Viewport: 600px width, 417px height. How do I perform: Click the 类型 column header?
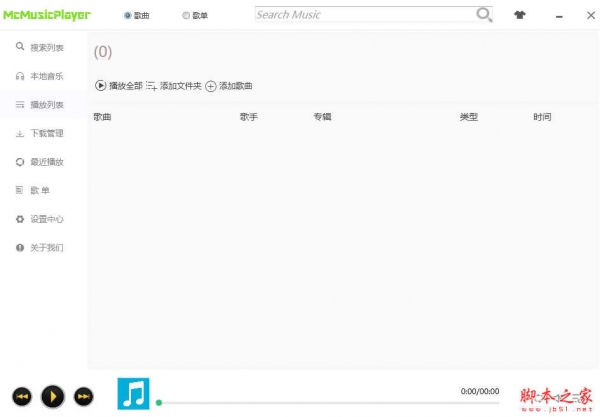(469, 117)
